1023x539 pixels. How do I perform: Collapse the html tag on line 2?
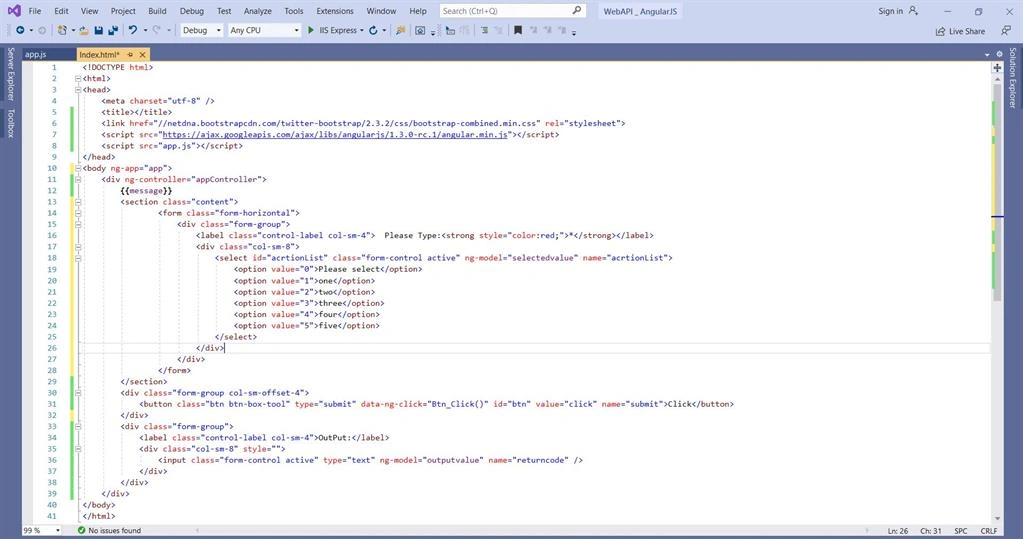78,78
